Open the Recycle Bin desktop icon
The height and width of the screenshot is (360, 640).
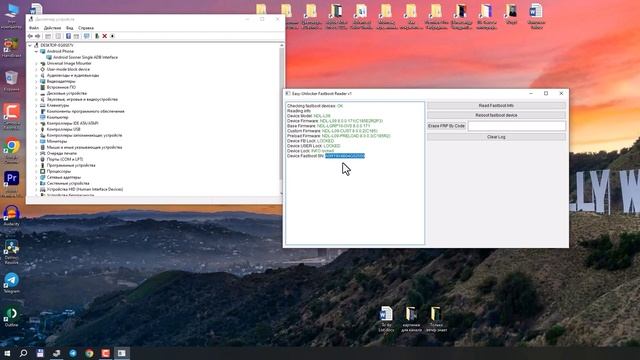coord(11,78)
